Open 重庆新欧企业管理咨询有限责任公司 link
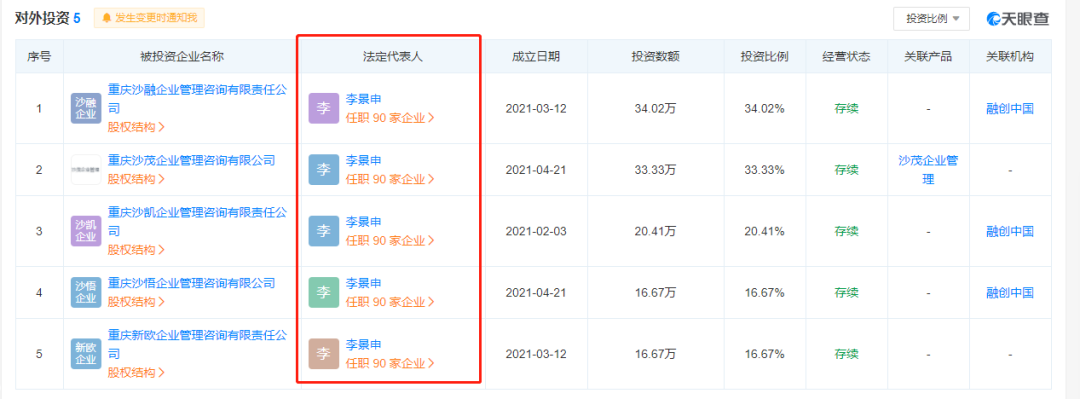 tap(197, 344)
